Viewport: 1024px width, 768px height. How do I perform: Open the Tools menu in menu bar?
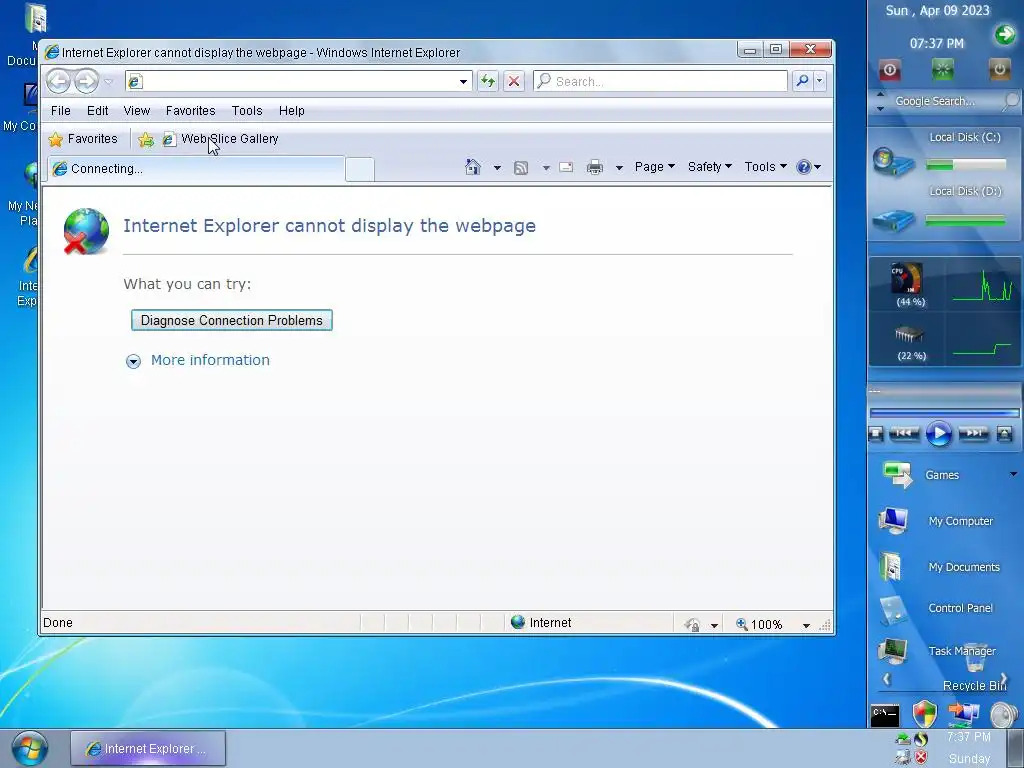(247, 111)
